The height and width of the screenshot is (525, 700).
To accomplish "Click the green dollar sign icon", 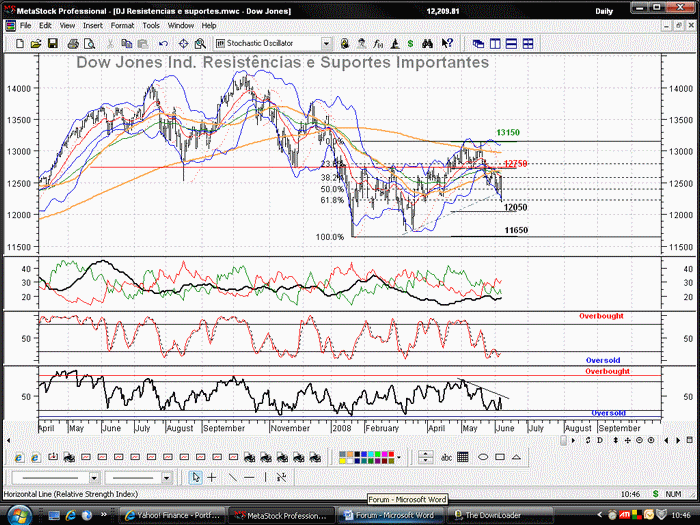I will (410, 43).
